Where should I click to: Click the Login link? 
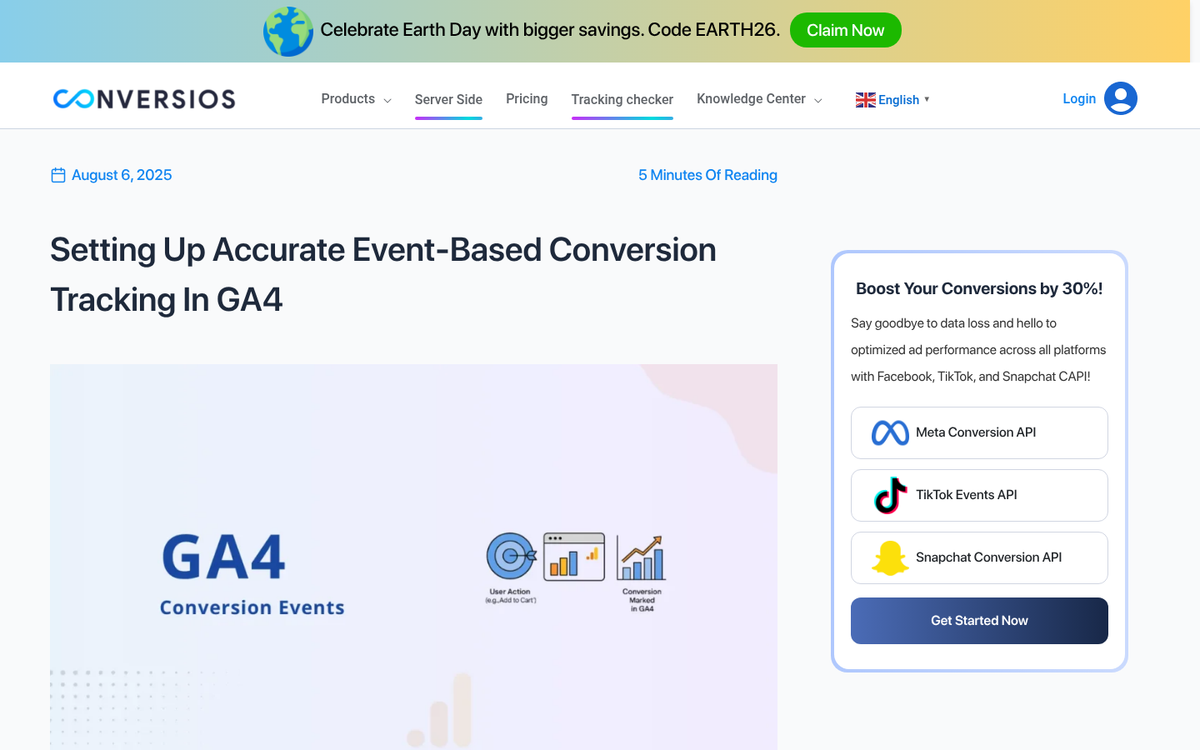pos(1079,98)
